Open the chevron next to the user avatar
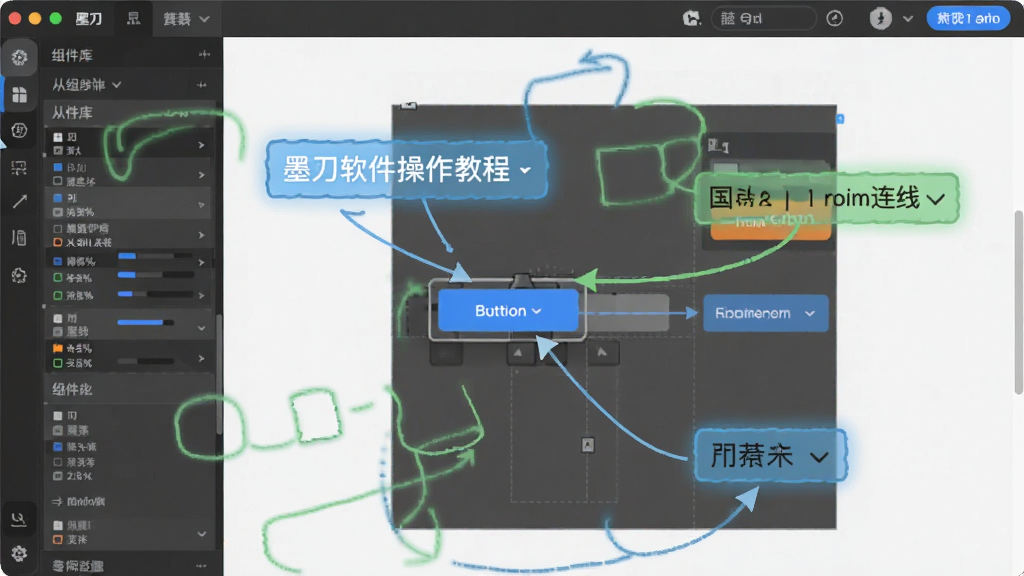The width and height of the screenshot is (1024, 576). click(908, 19)
